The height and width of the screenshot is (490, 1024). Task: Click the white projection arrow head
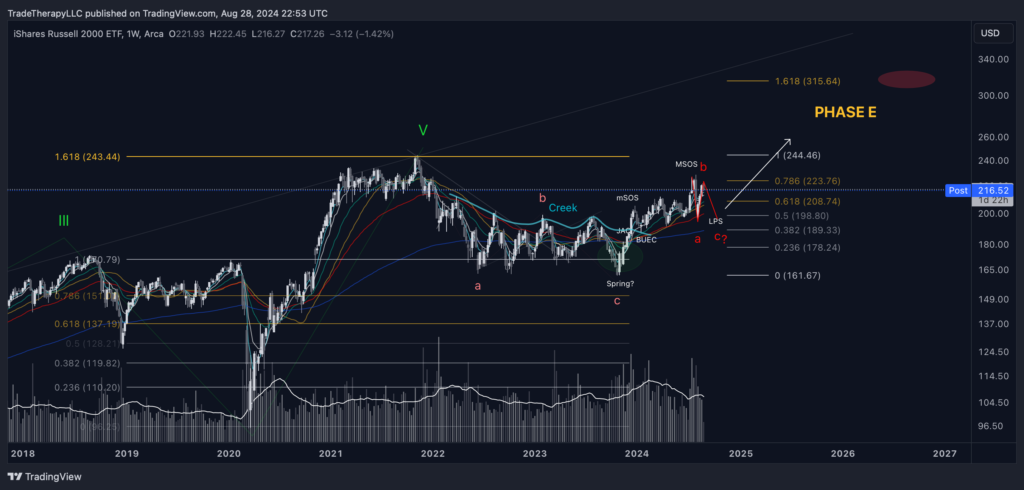(x=788, y=141)
